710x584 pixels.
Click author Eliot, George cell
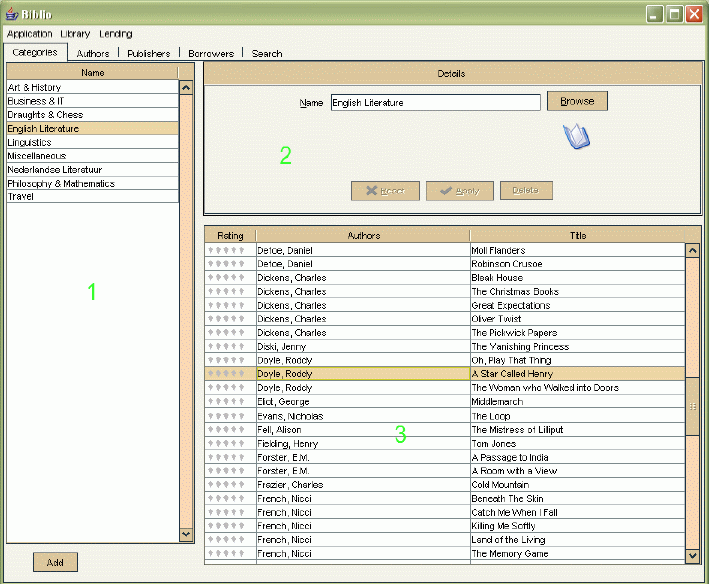pos(363,402)
